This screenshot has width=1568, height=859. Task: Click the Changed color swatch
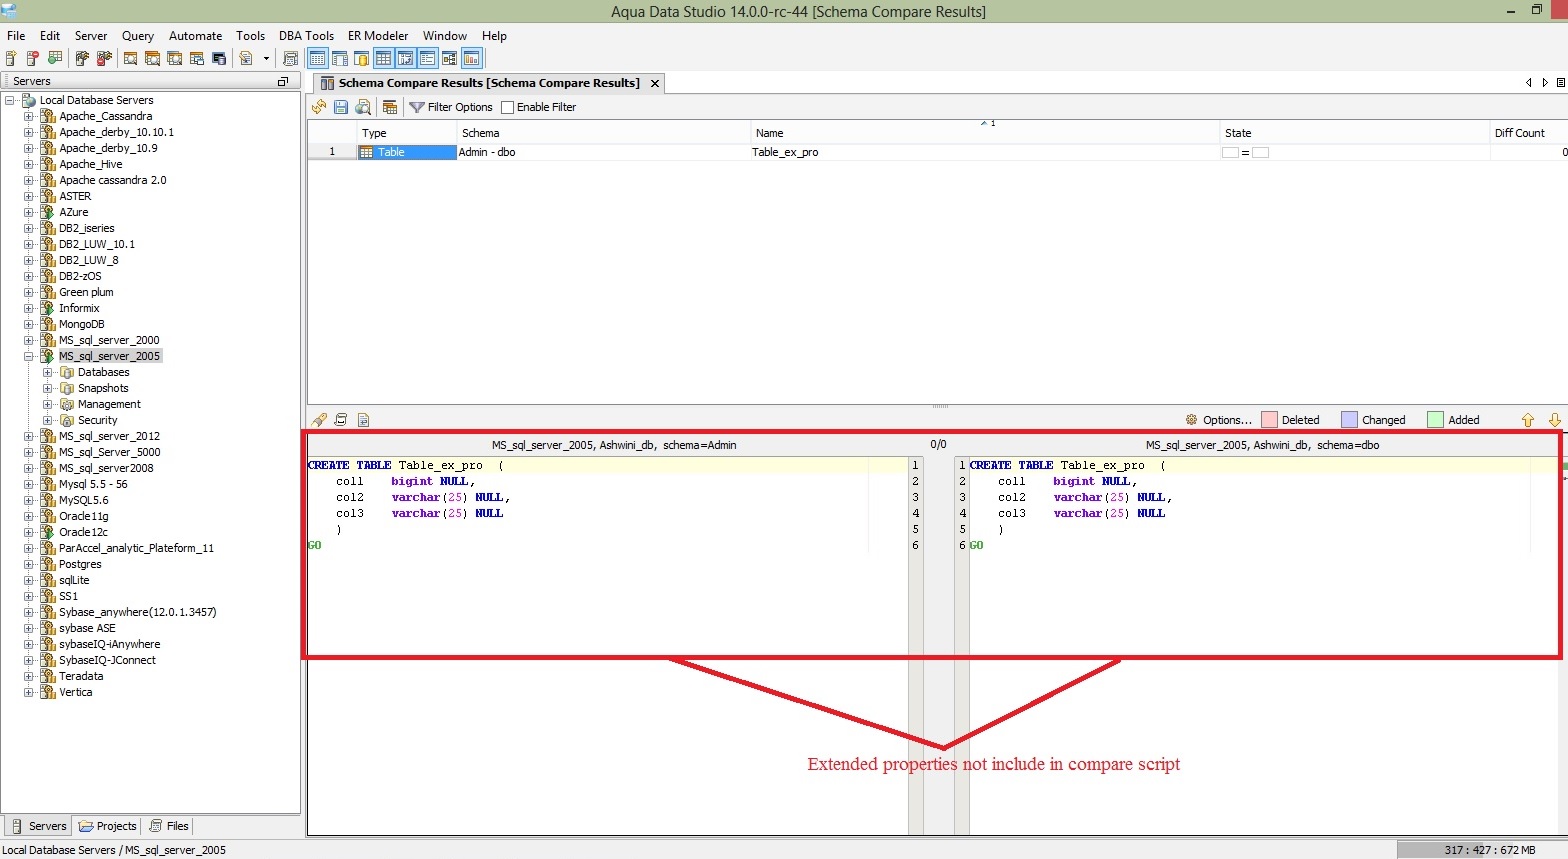[1350, 420]
